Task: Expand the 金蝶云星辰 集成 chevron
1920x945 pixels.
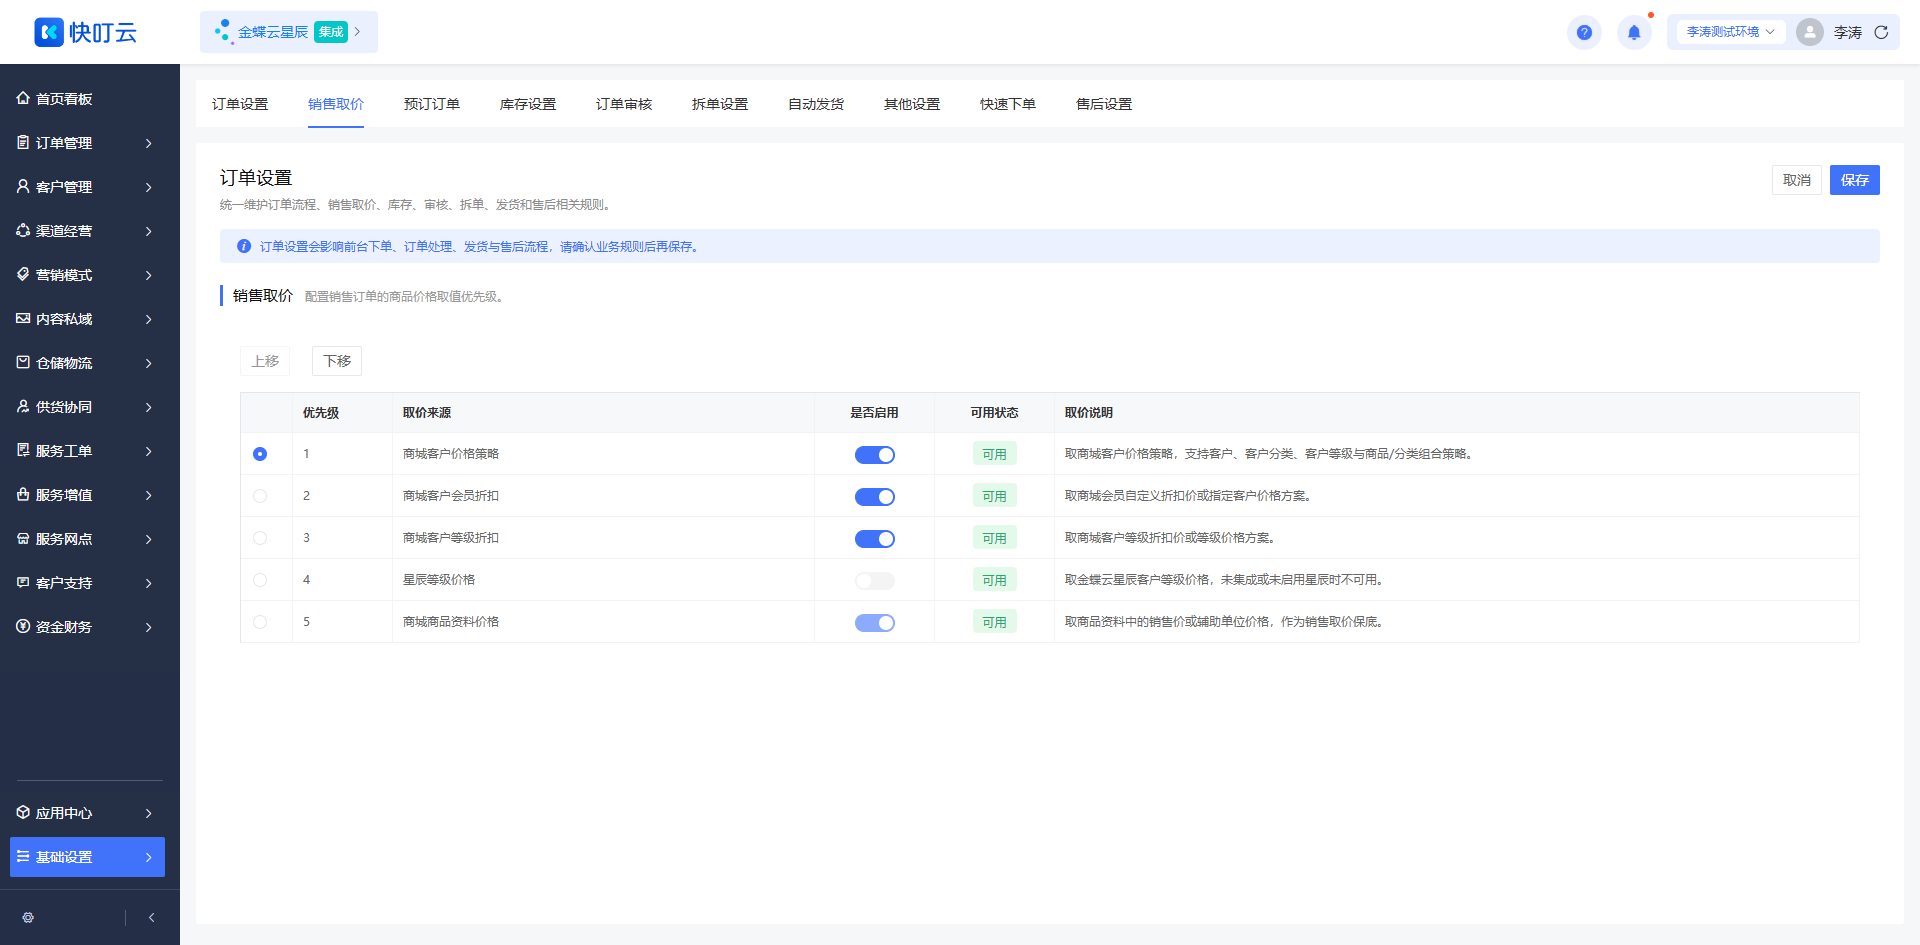Action: 357,32
